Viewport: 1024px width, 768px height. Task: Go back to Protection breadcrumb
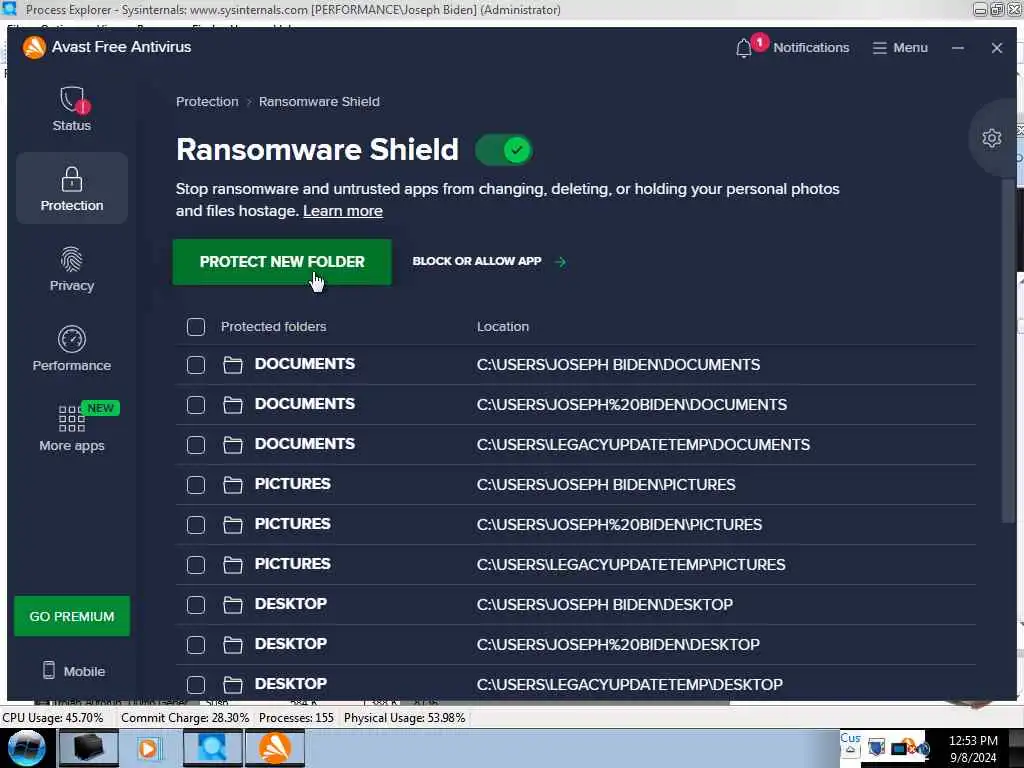click(x=207, y=101)
